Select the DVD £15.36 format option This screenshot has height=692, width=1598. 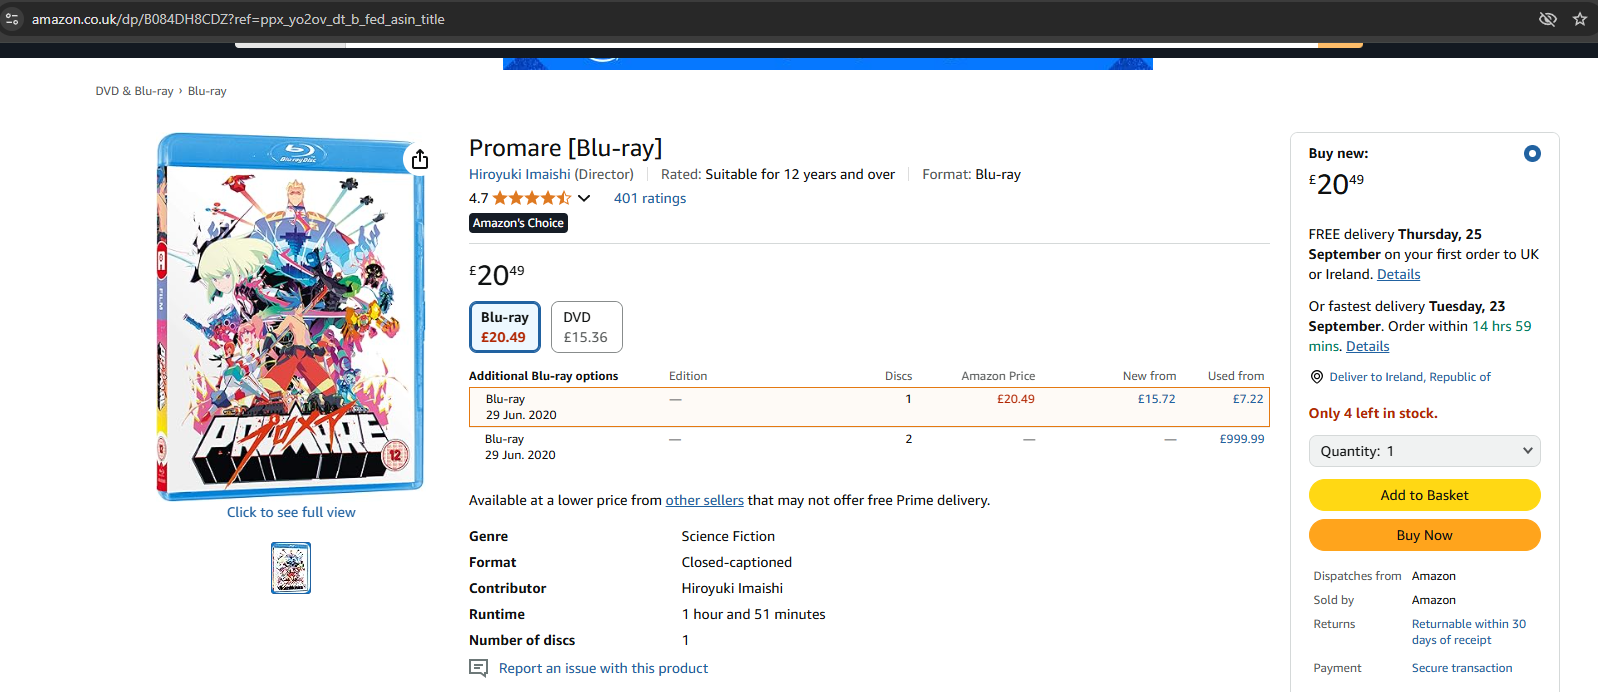[587, 327]
